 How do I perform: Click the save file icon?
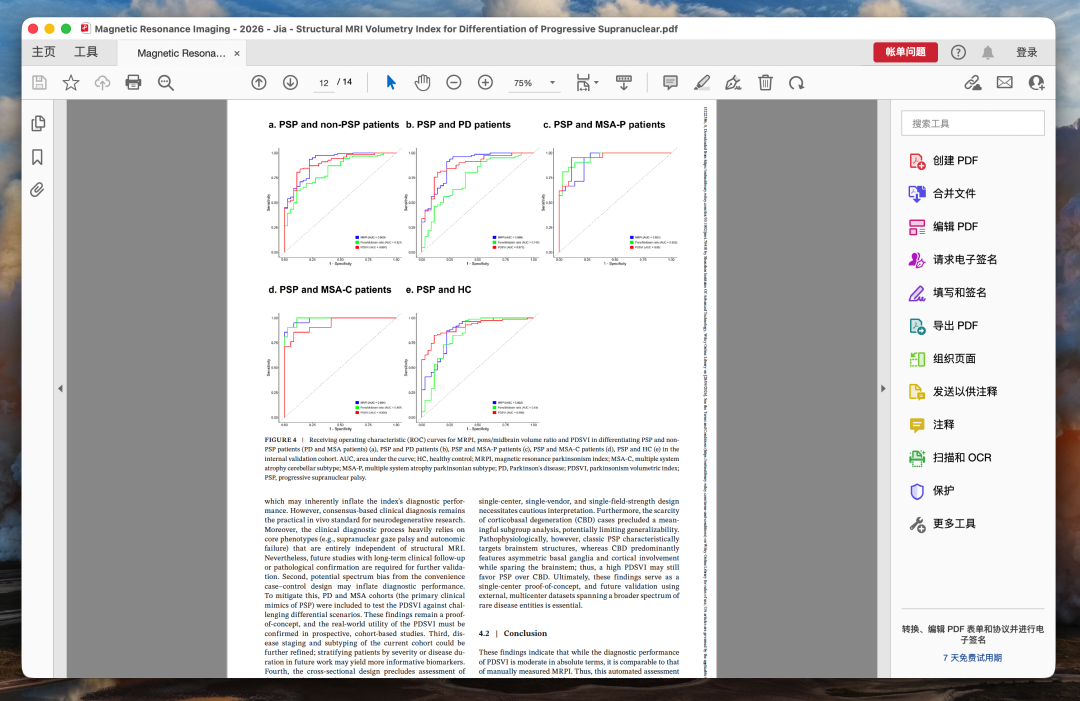pos(39,83)
